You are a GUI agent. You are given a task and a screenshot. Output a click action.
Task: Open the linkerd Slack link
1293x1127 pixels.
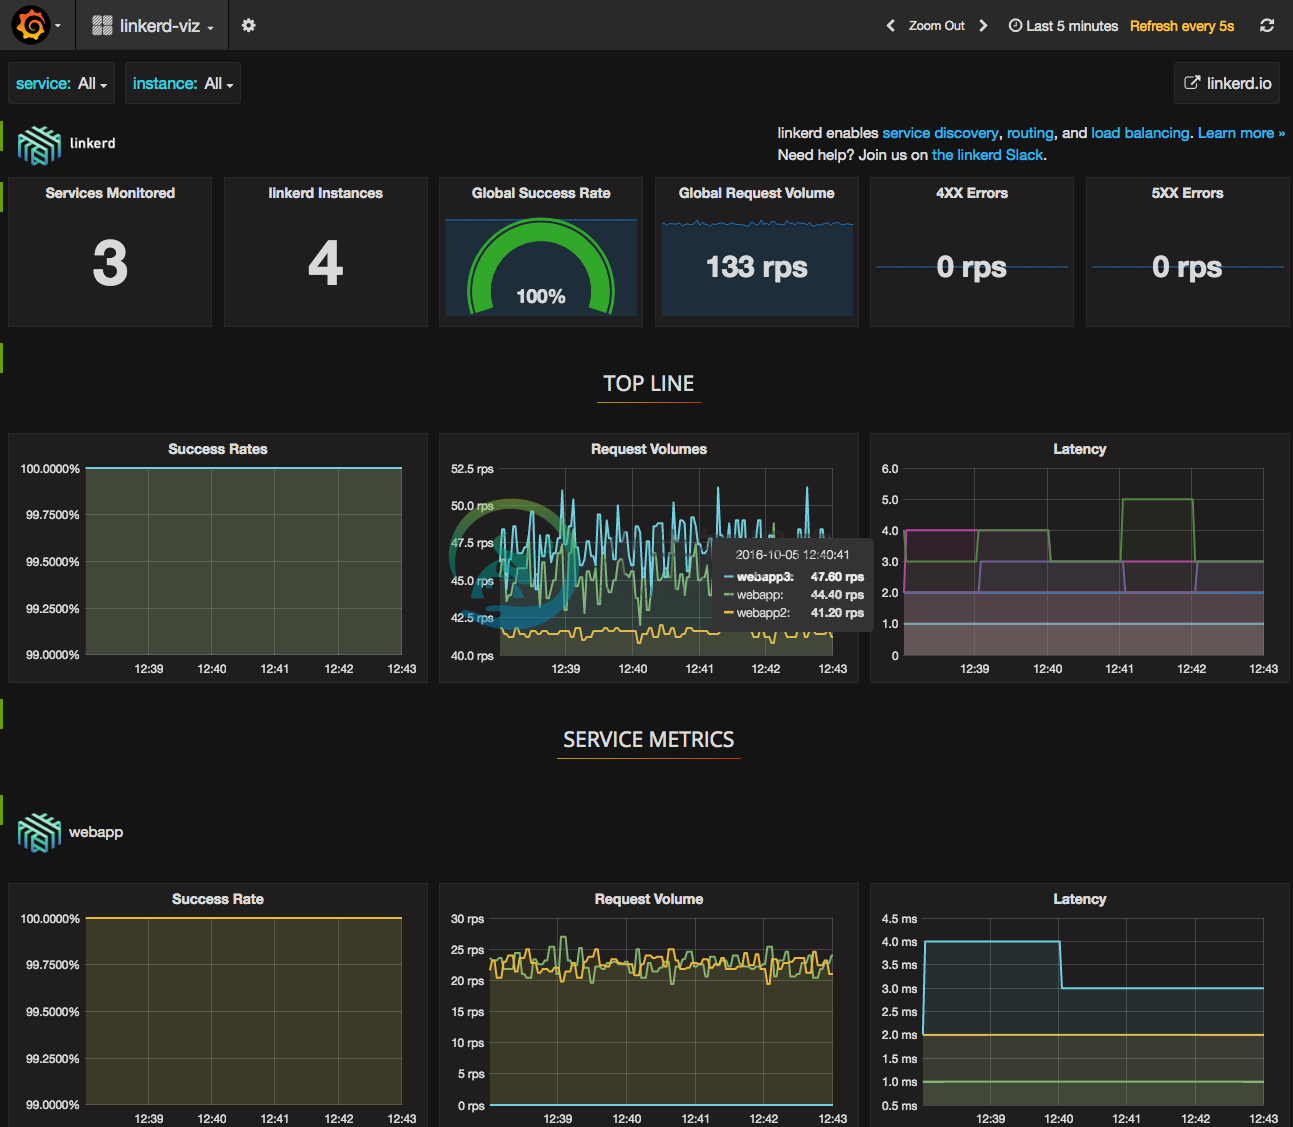pos(988,155)
